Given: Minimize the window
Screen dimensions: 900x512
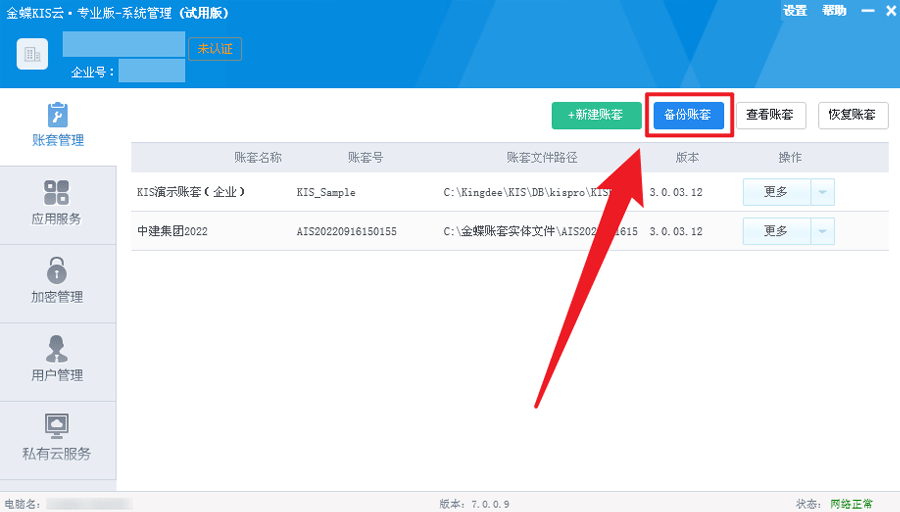Looking at the screenshot, I should 868,11.
